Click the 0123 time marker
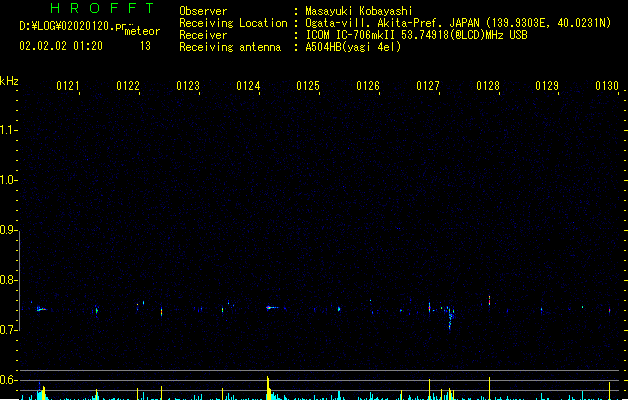The width and height of the screenshot is (629, 400). tap(188, 86)
